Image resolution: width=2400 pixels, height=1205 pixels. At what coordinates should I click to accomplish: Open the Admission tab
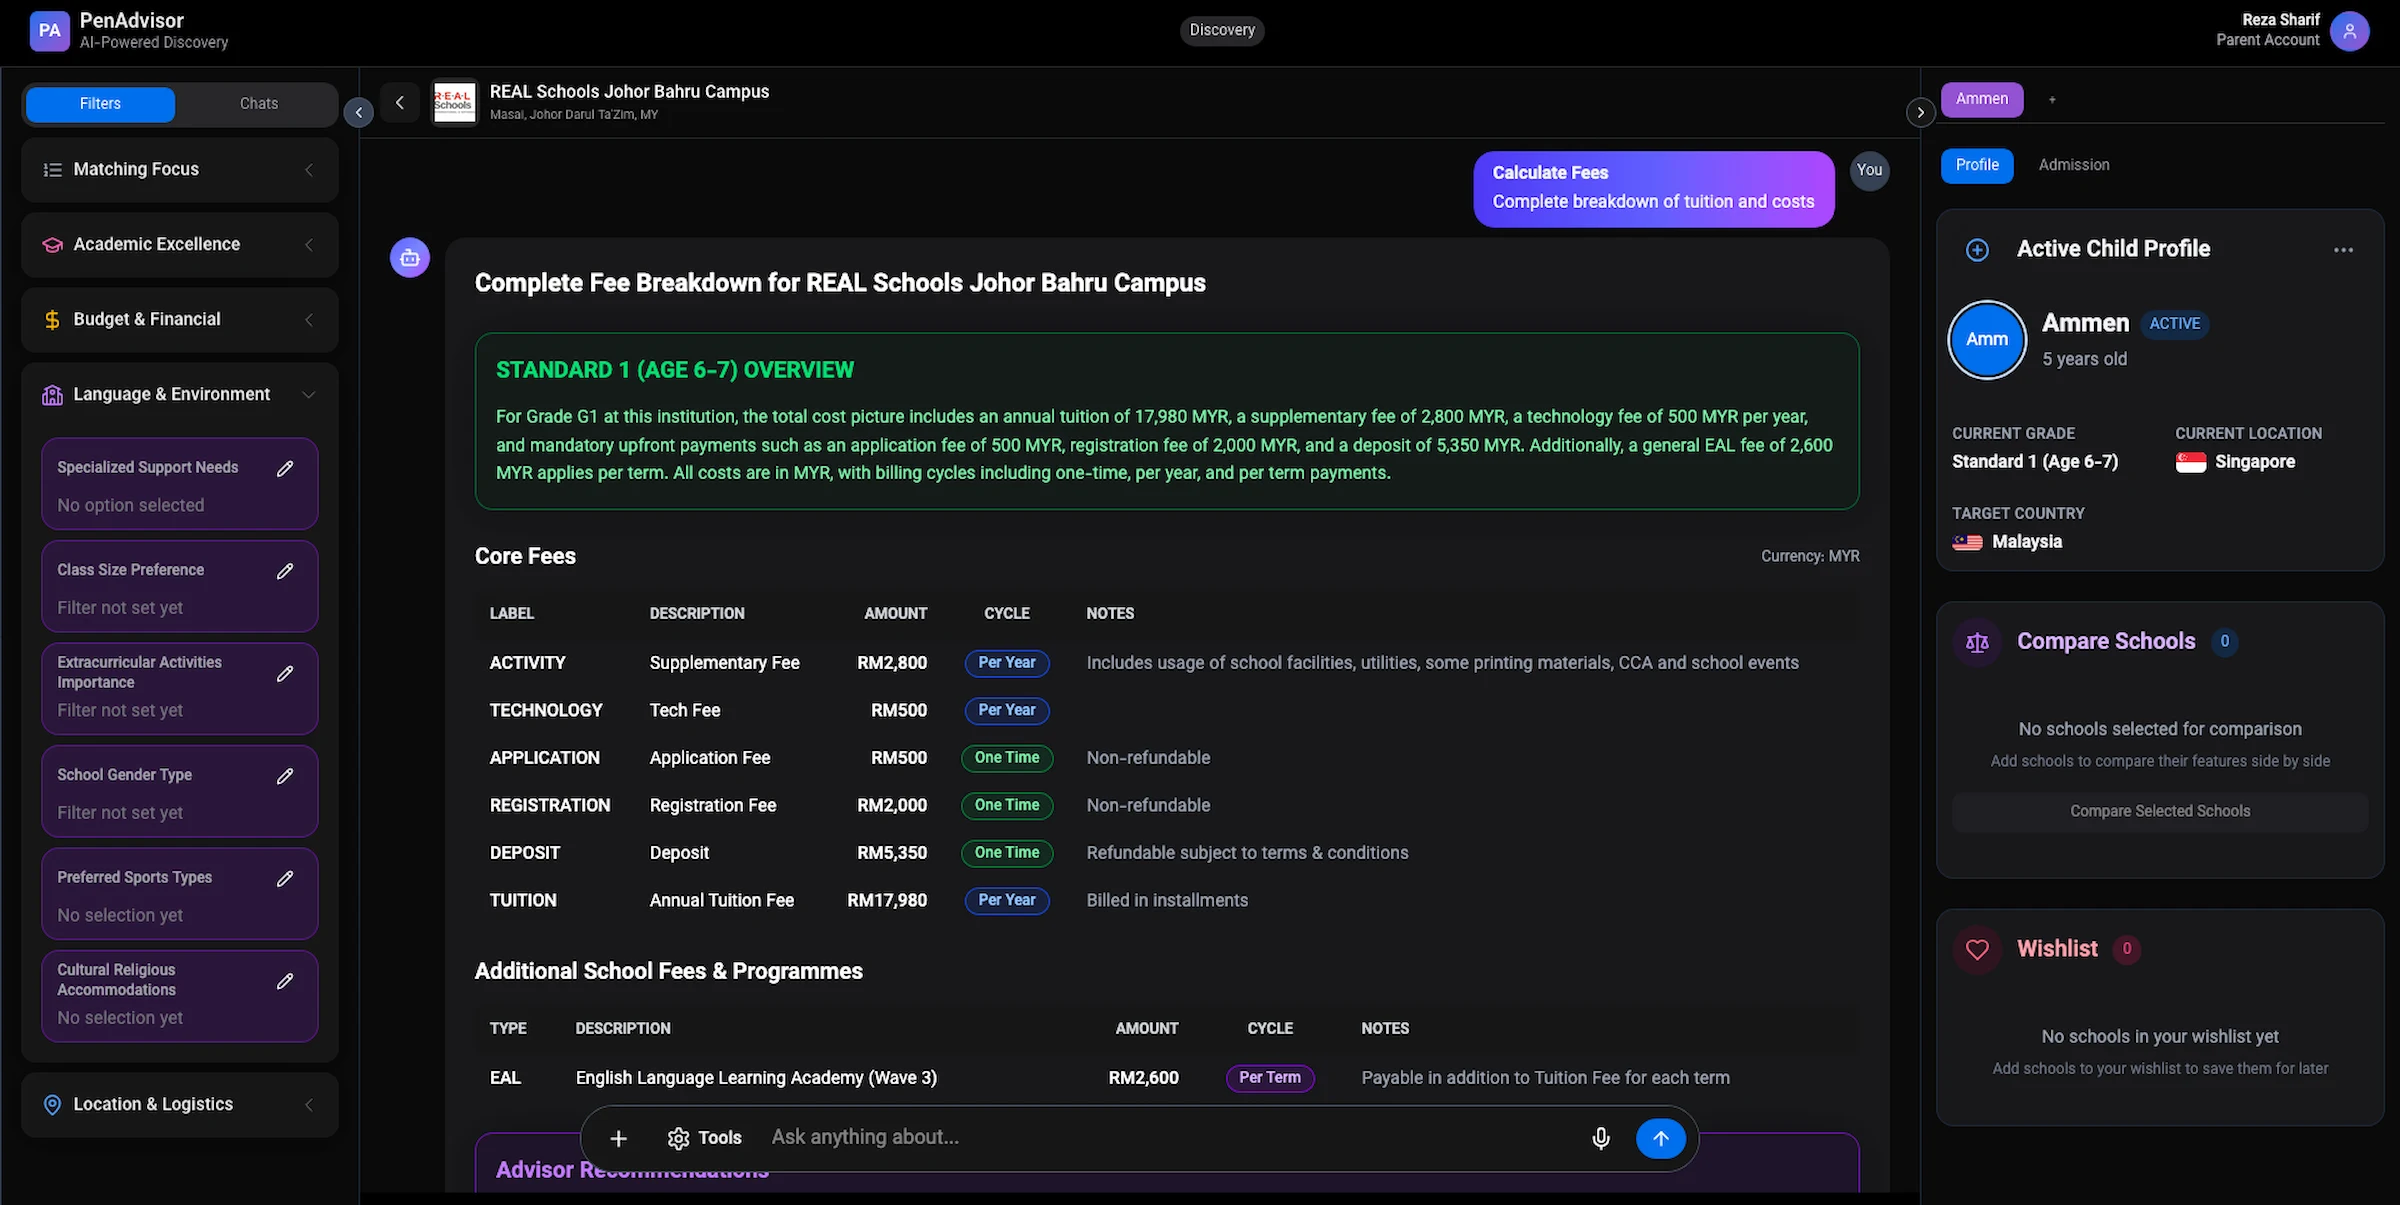coord(2074,165)
